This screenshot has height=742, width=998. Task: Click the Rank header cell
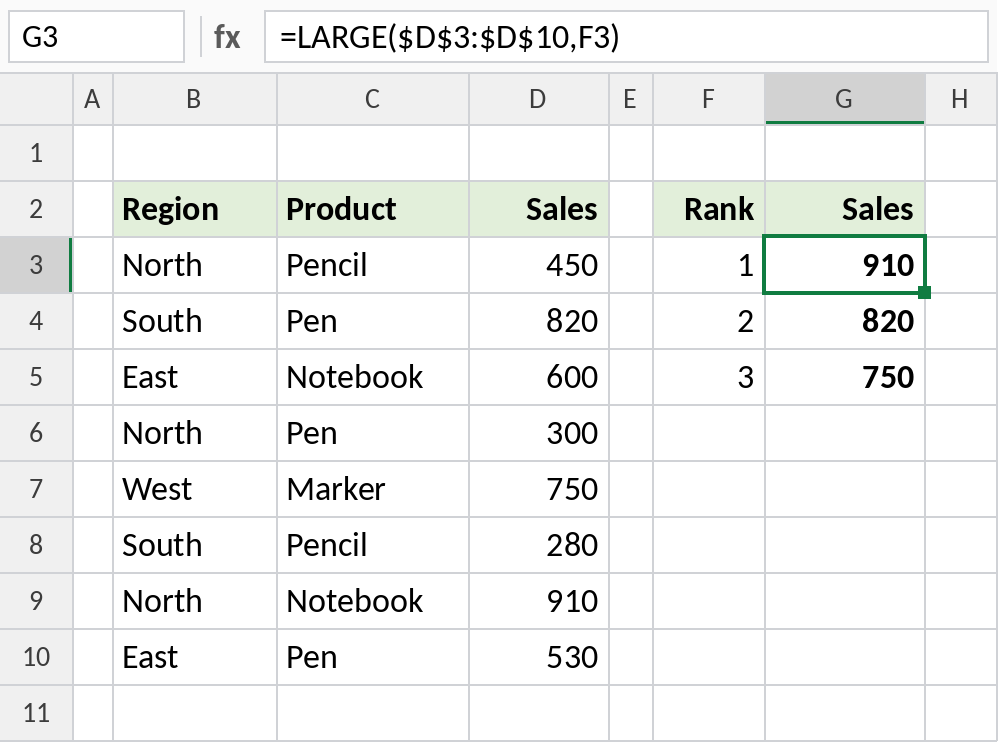709,209
